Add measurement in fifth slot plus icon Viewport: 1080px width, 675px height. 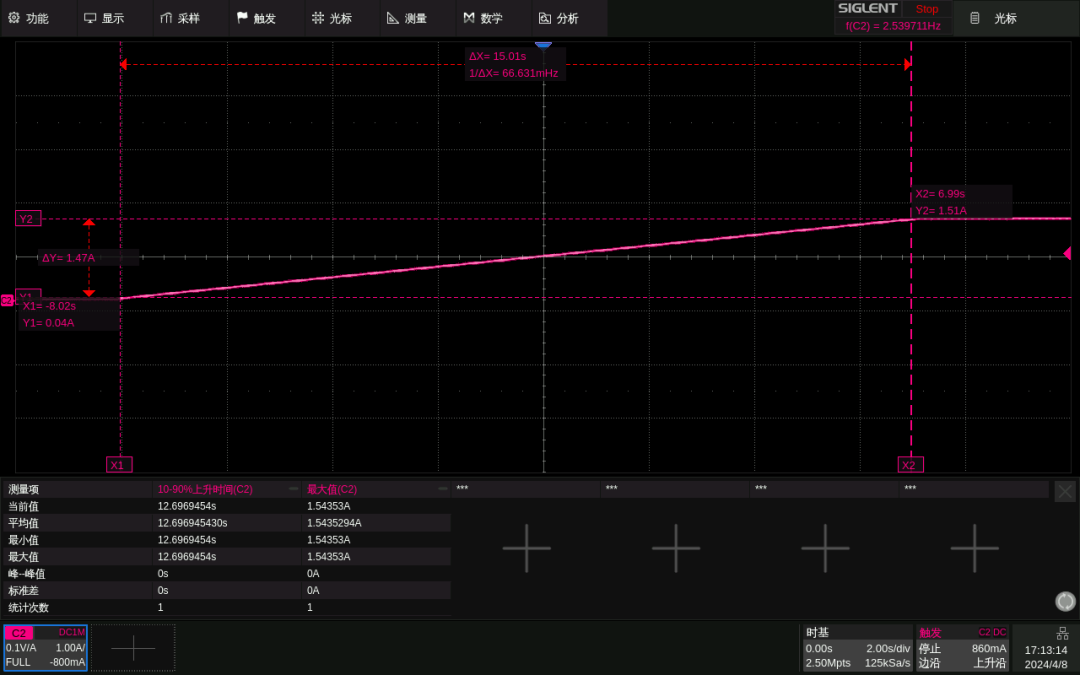tap(825, 548)
